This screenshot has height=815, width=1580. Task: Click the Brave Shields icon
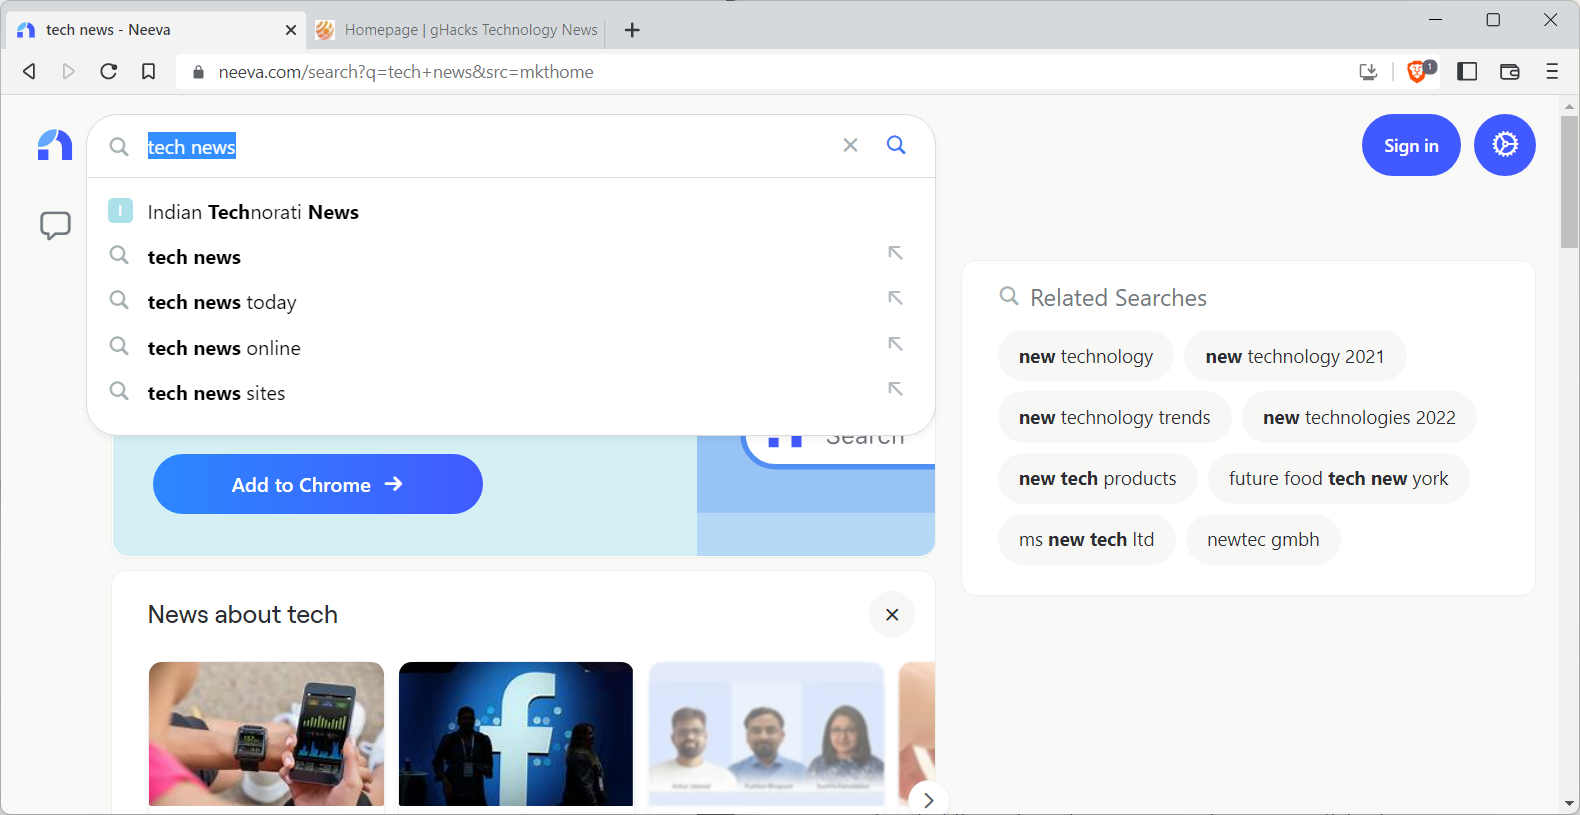coord(1417,71)
